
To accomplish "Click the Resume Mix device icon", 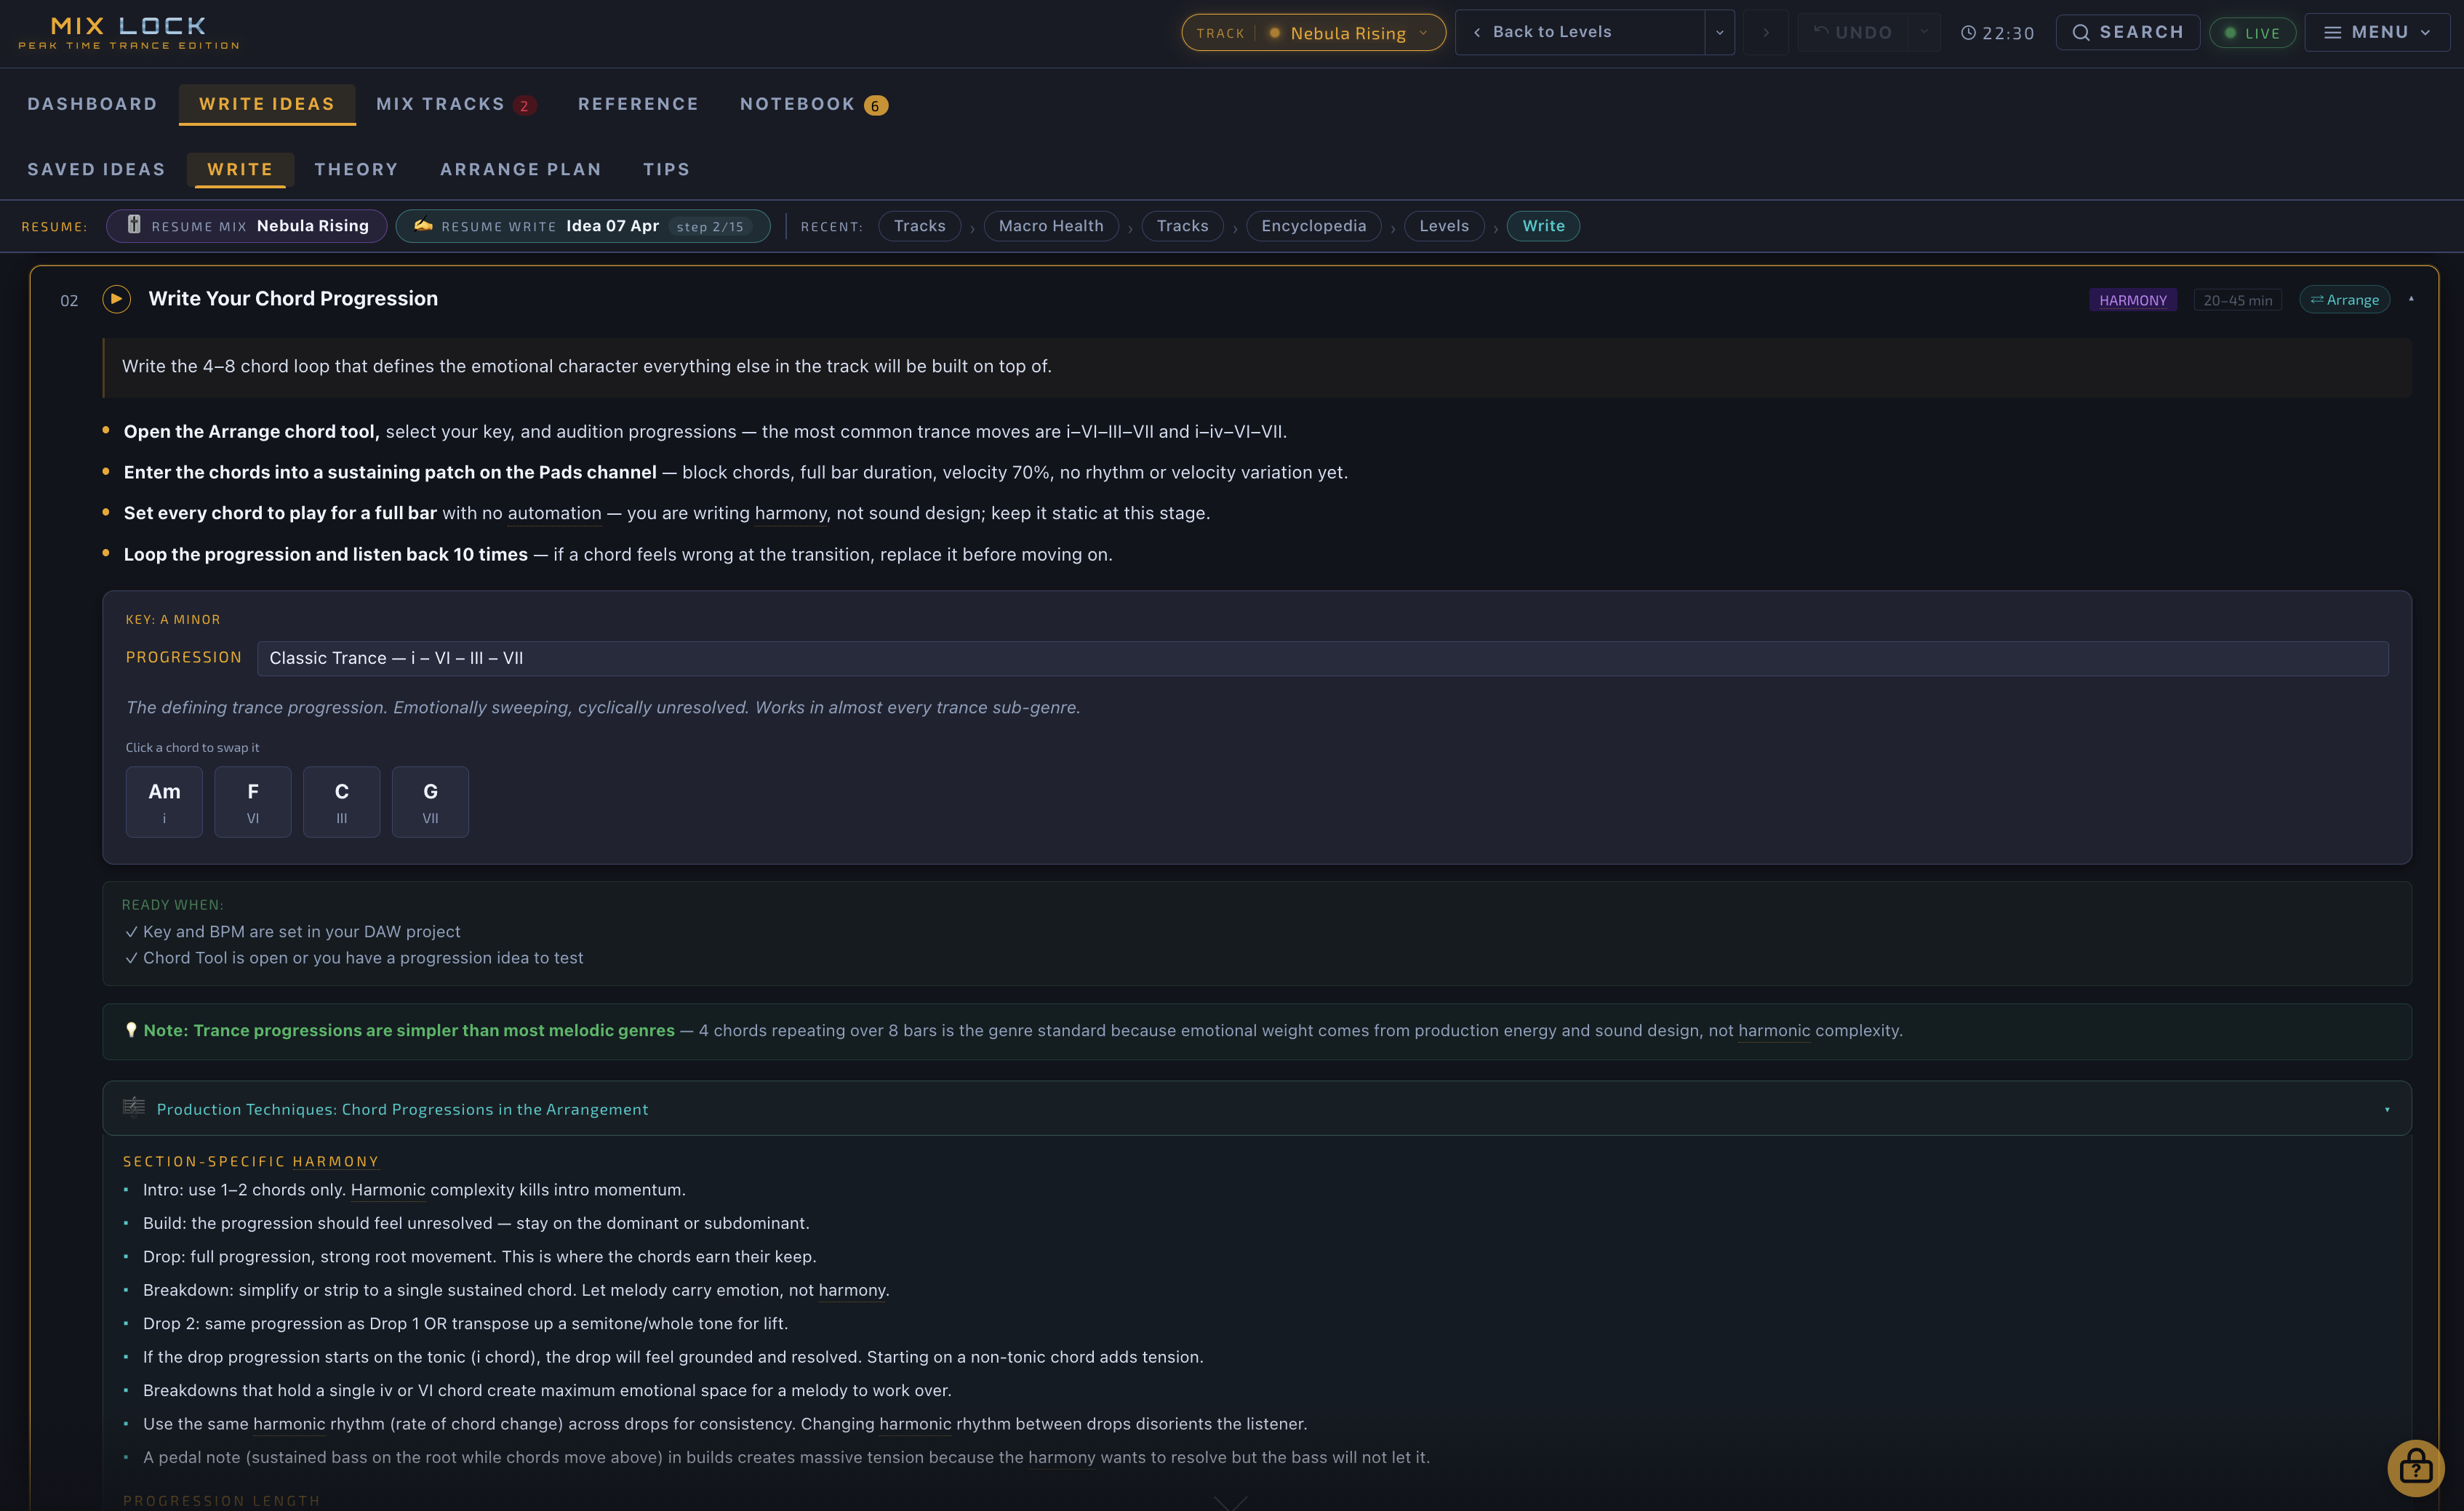I will pyautogui.click(x=134, y=225).
